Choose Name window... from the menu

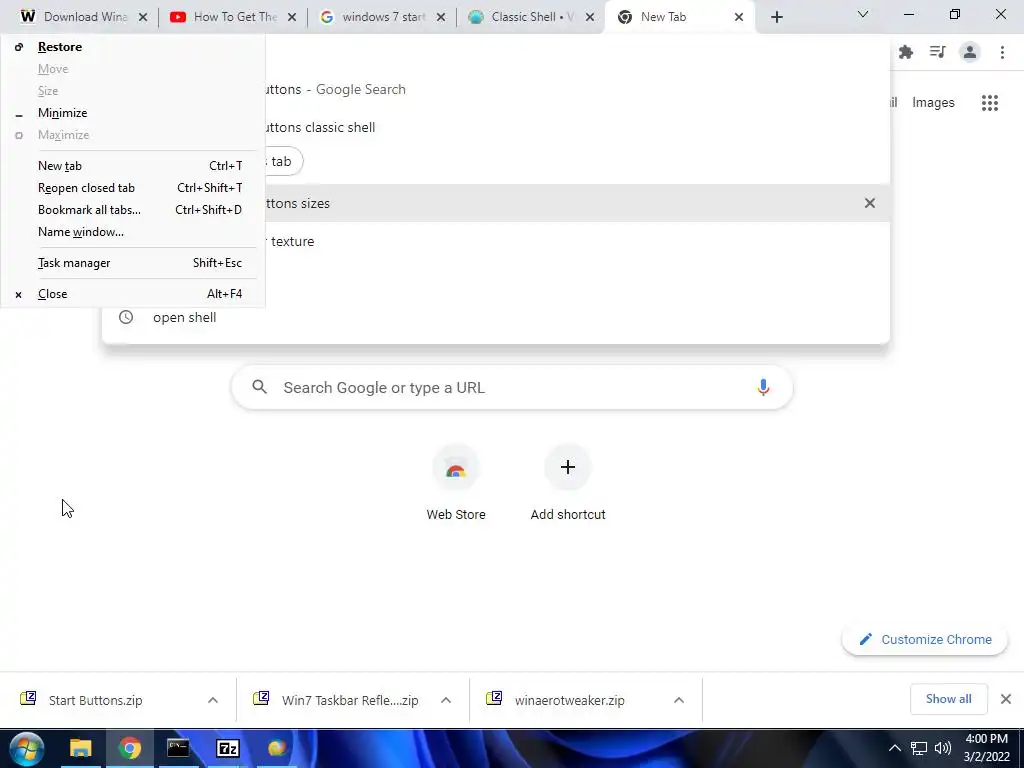[133, 232]
